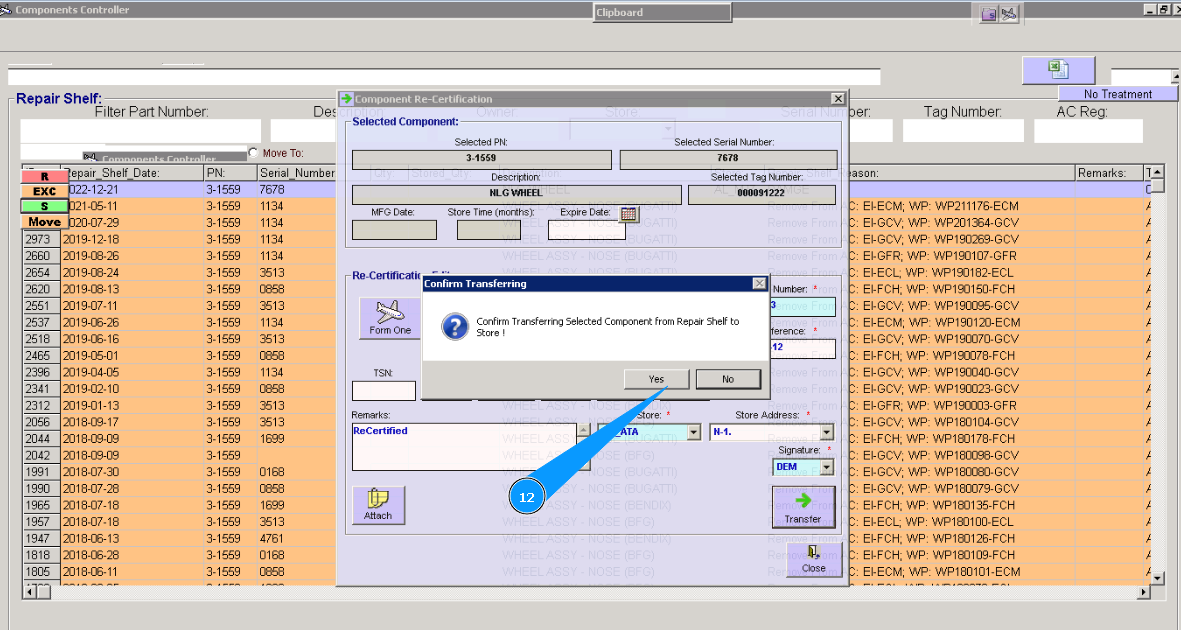Expand the Store Address dropdown

click(x=827, y=433)
